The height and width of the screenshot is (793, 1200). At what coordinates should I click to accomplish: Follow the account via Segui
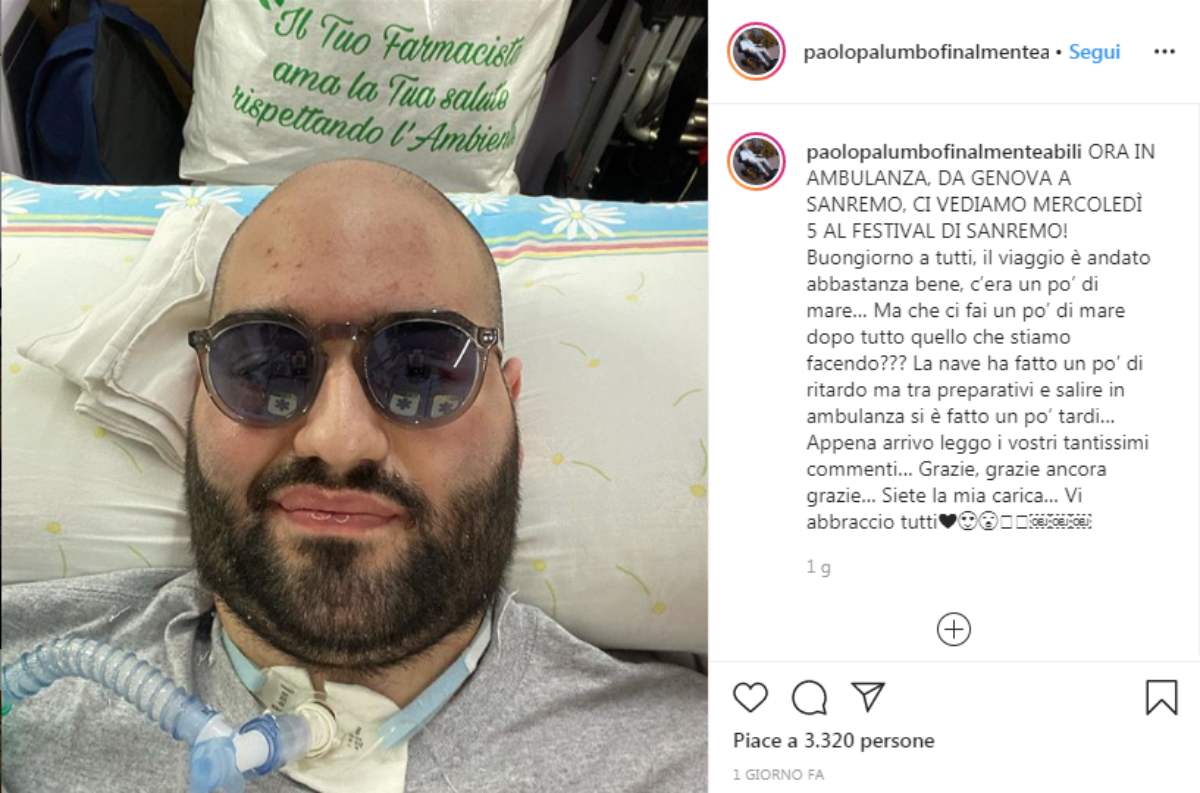click(1093, 52)
